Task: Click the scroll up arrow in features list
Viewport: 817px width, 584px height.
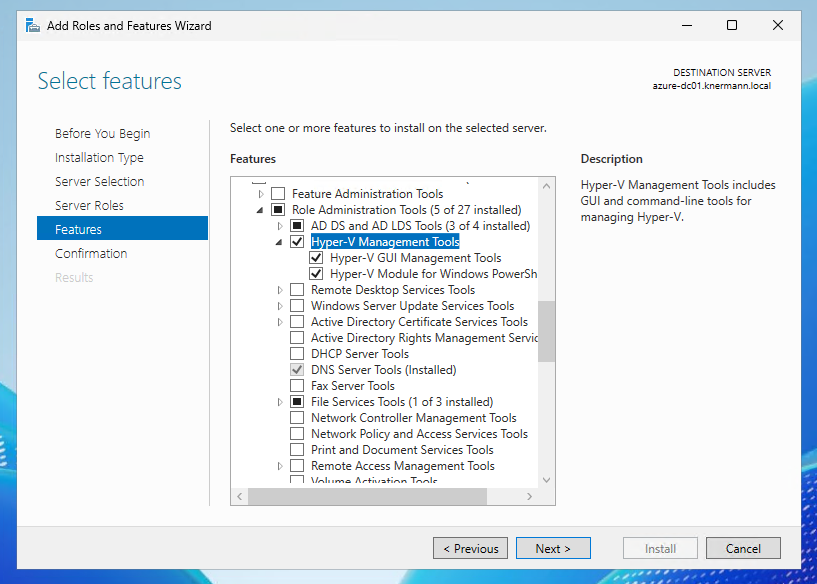Action: (546, 186)
